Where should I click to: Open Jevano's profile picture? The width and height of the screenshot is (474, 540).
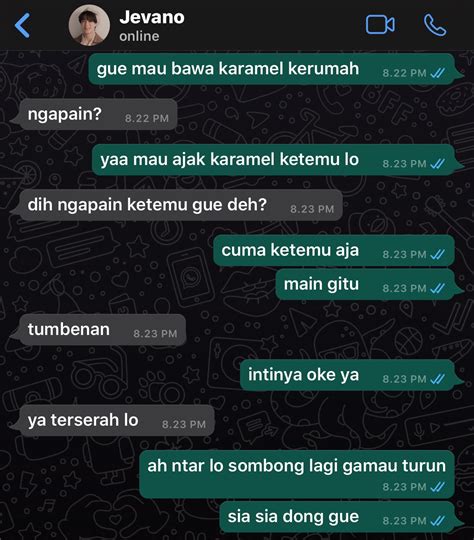(x=89, y=25)
